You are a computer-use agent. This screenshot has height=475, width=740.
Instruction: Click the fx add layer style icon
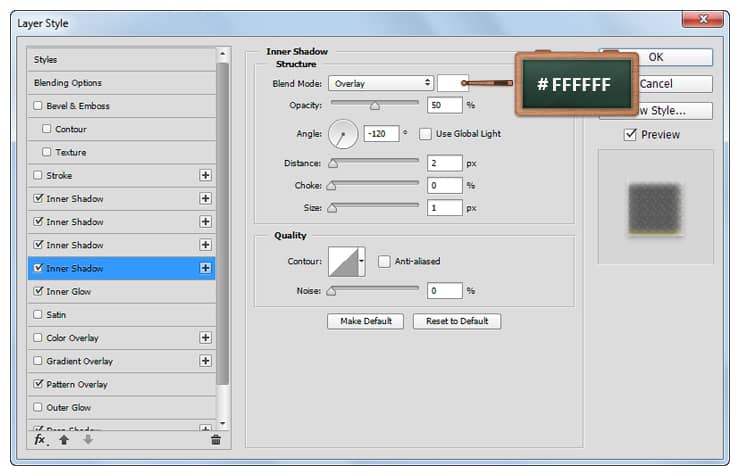click(41, 439)
